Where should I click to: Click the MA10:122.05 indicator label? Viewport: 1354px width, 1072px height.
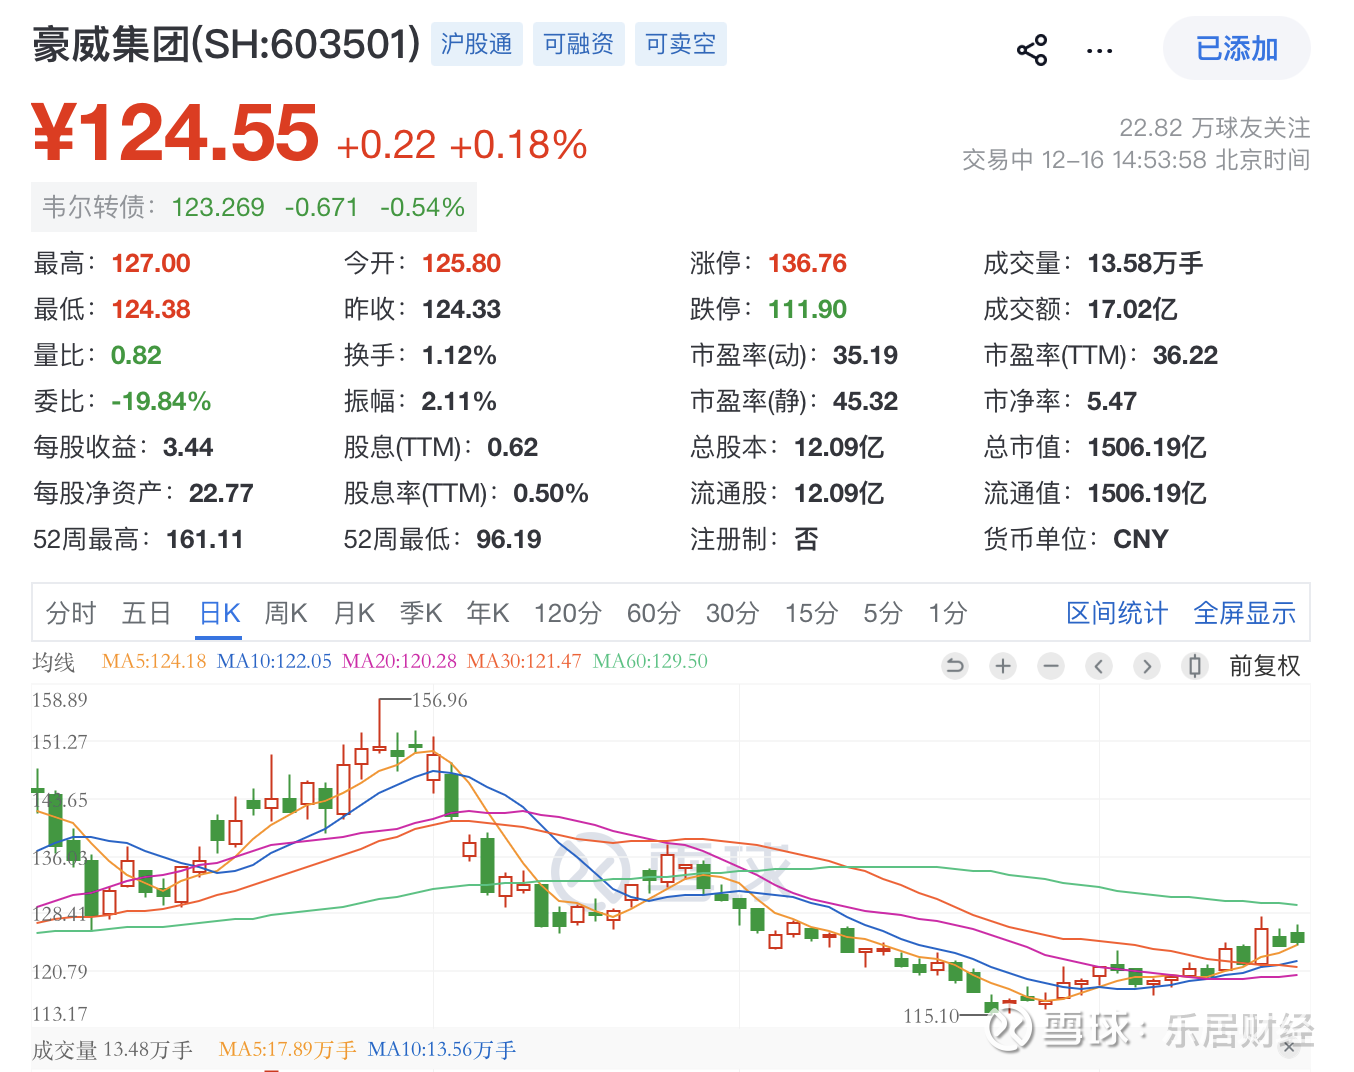pos(274,661)
